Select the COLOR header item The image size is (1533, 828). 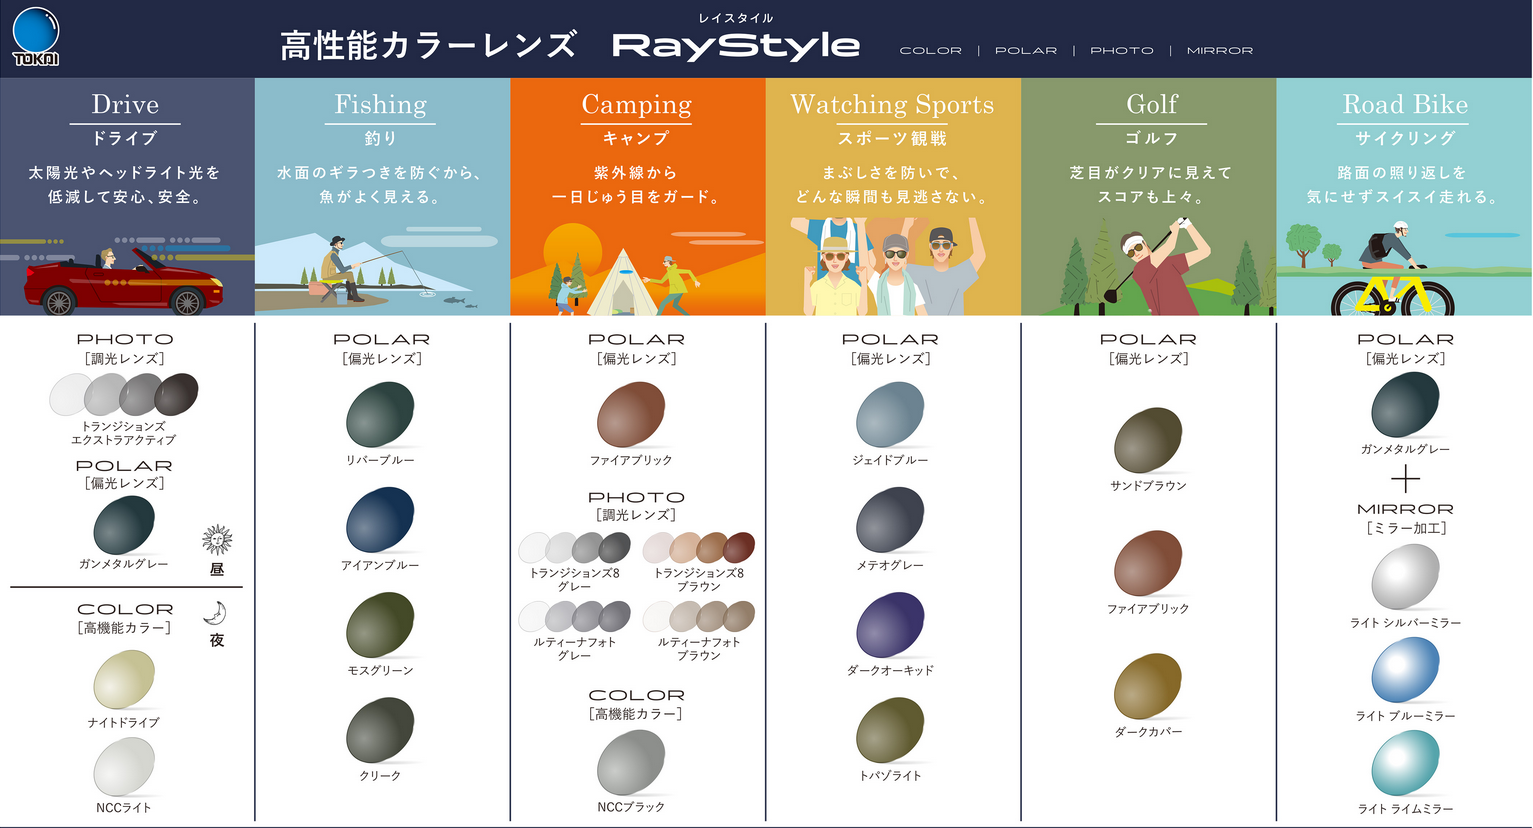[x=930, y=50]
